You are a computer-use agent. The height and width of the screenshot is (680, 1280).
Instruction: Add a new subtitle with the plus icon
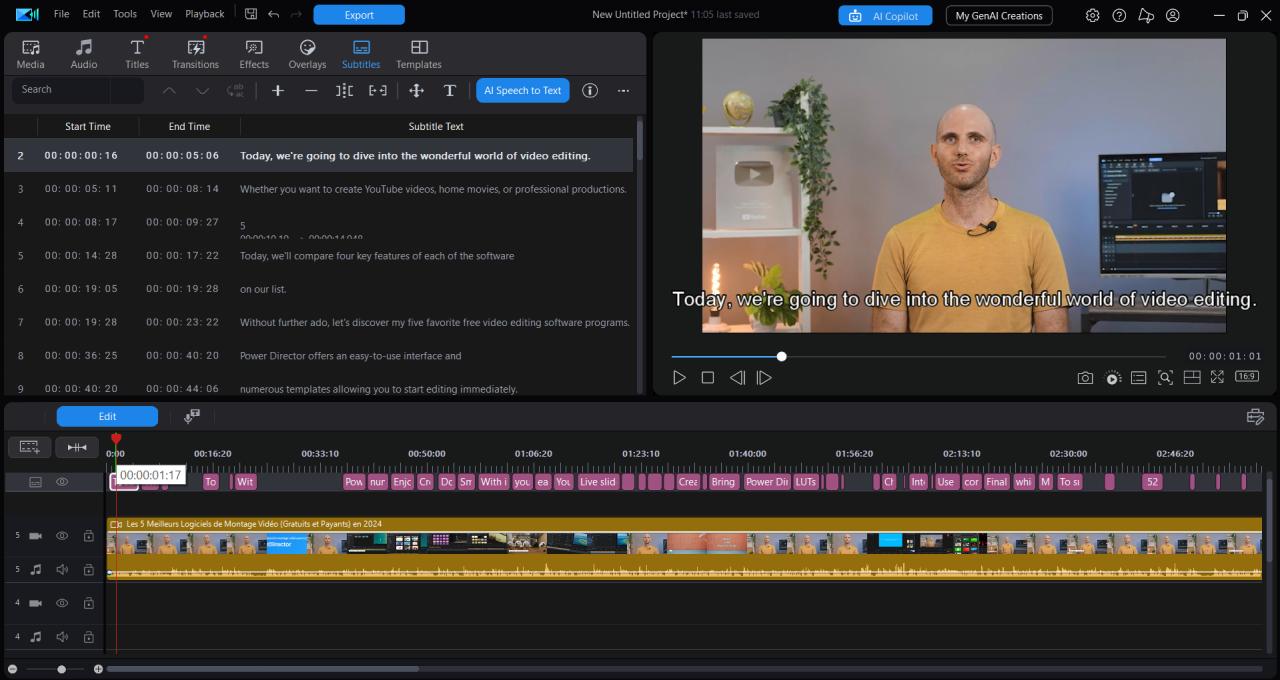tap(277, 90)
